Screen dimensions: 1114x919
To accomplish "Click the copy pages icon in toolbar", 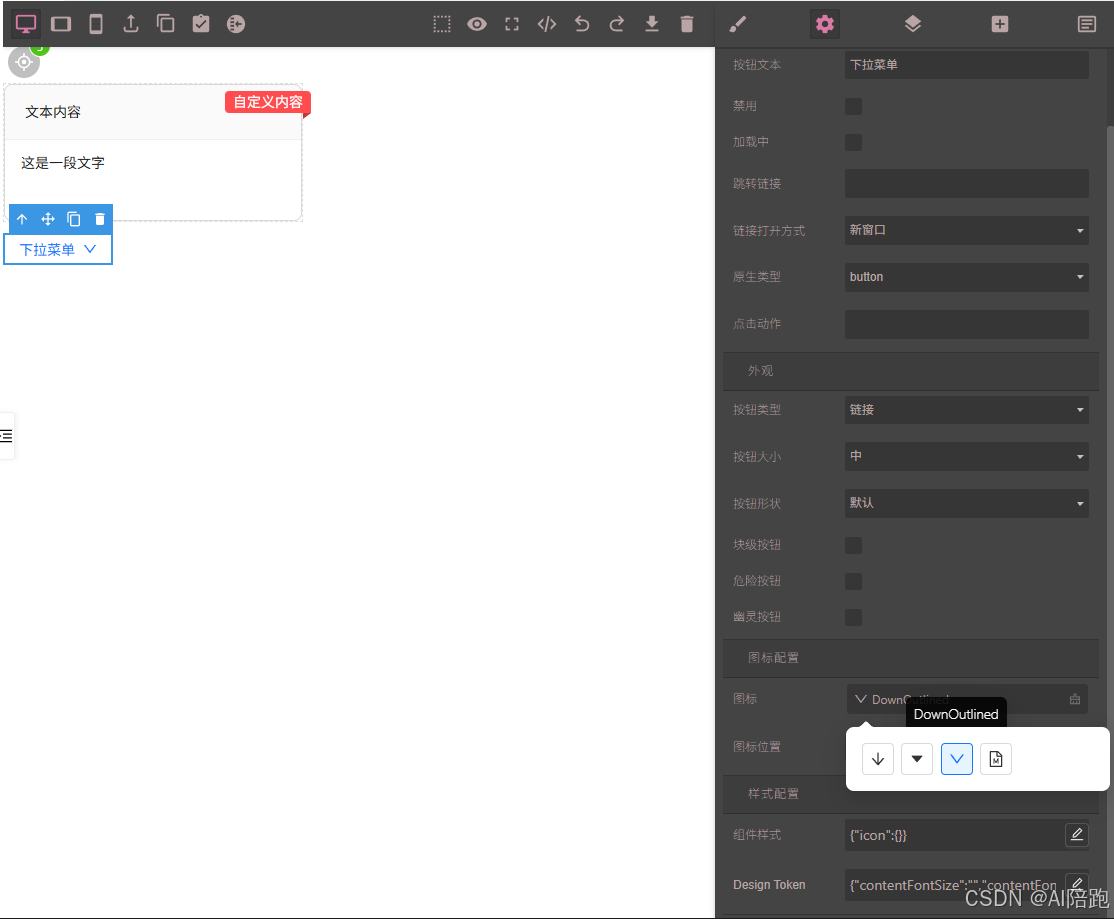I will tap(166, 24).
